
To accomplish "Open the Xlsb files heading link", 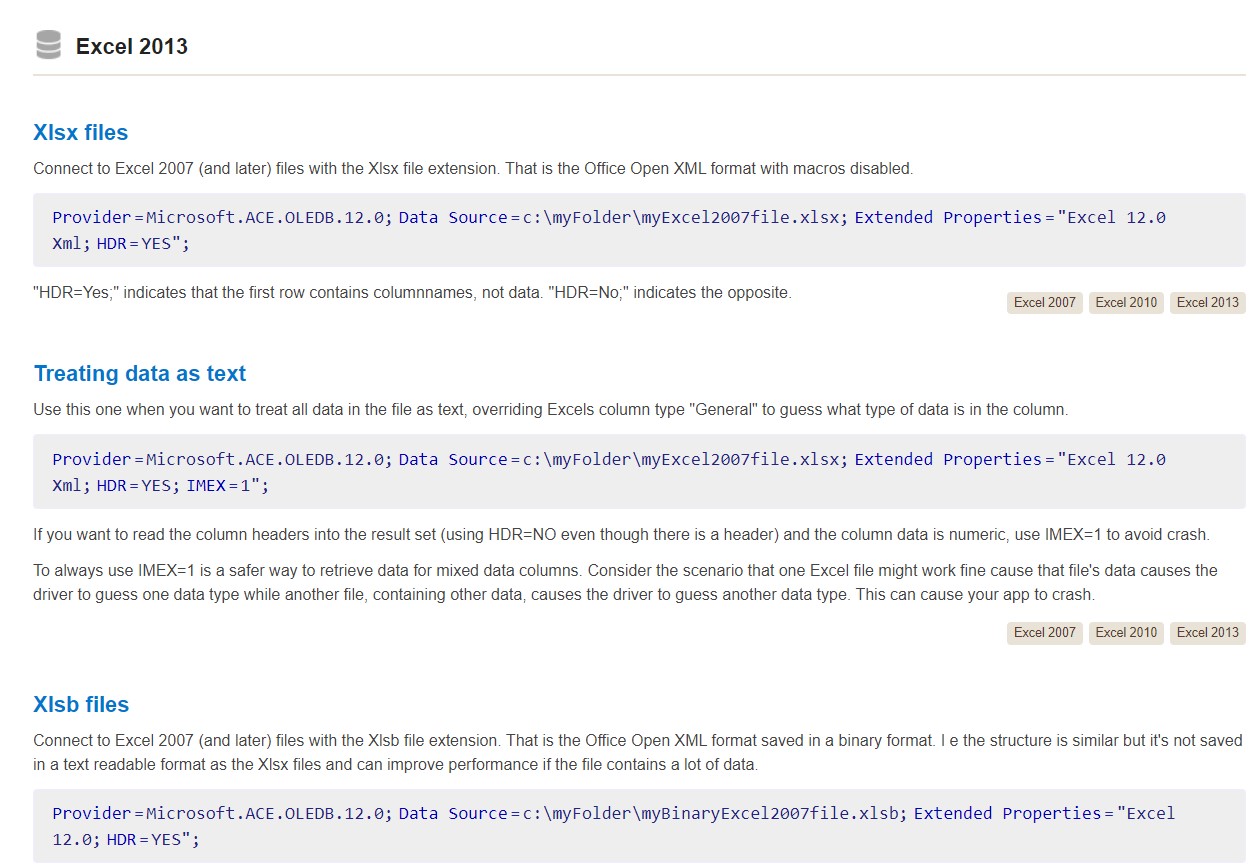I will point(81,705).
